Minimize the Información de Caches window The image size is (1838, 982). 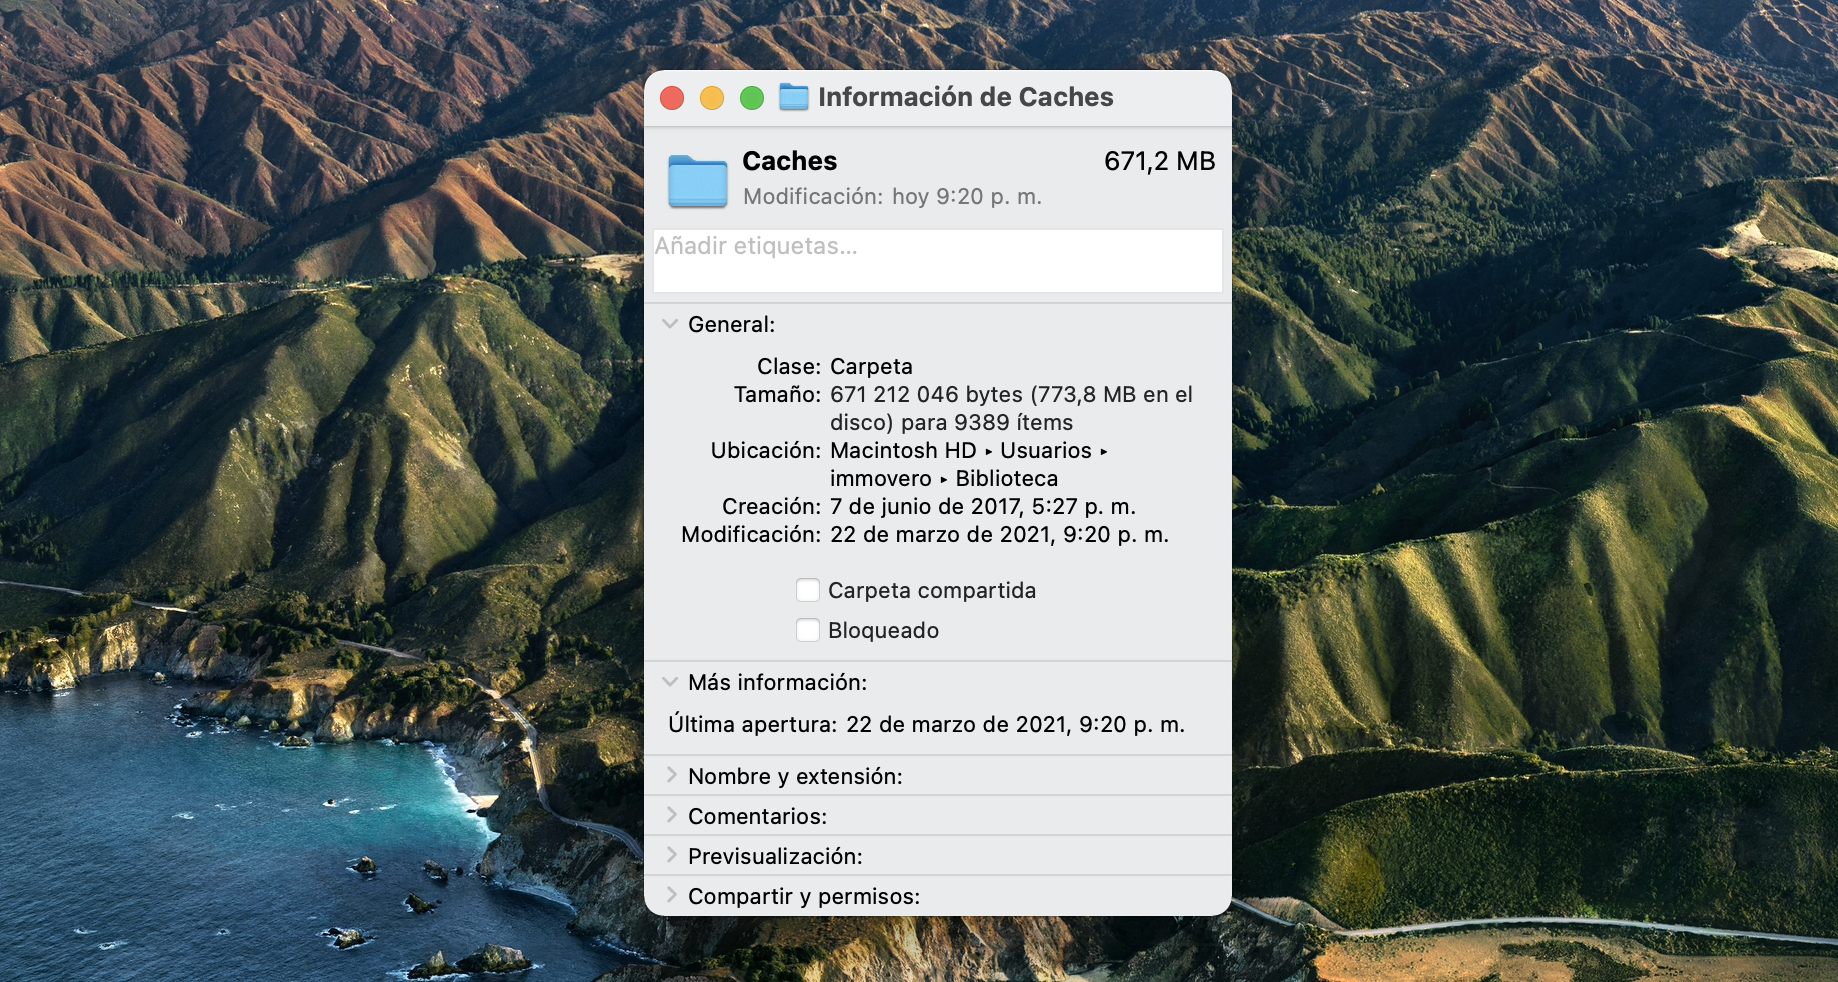pos(712,97)
